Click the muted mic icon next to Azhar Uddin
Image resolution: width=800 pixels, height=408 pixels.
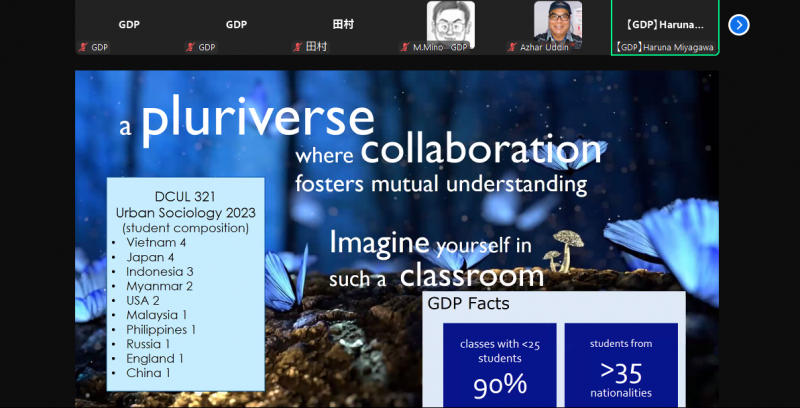point(512,47)
